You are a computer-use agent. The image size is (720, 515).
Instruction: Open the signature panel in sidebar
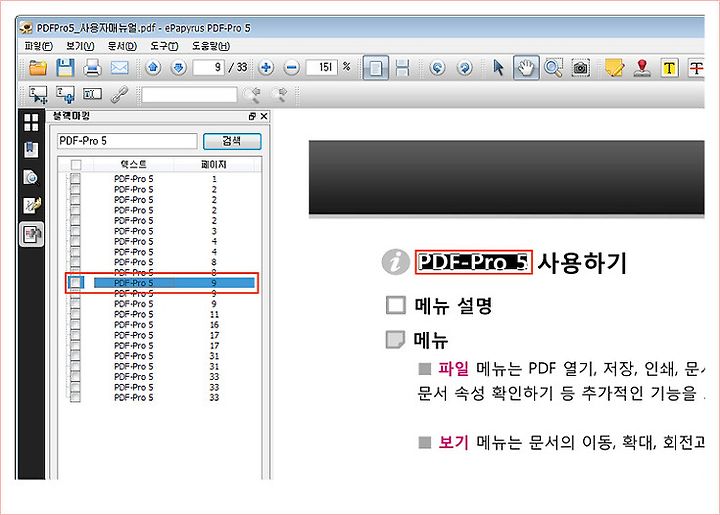32,205
